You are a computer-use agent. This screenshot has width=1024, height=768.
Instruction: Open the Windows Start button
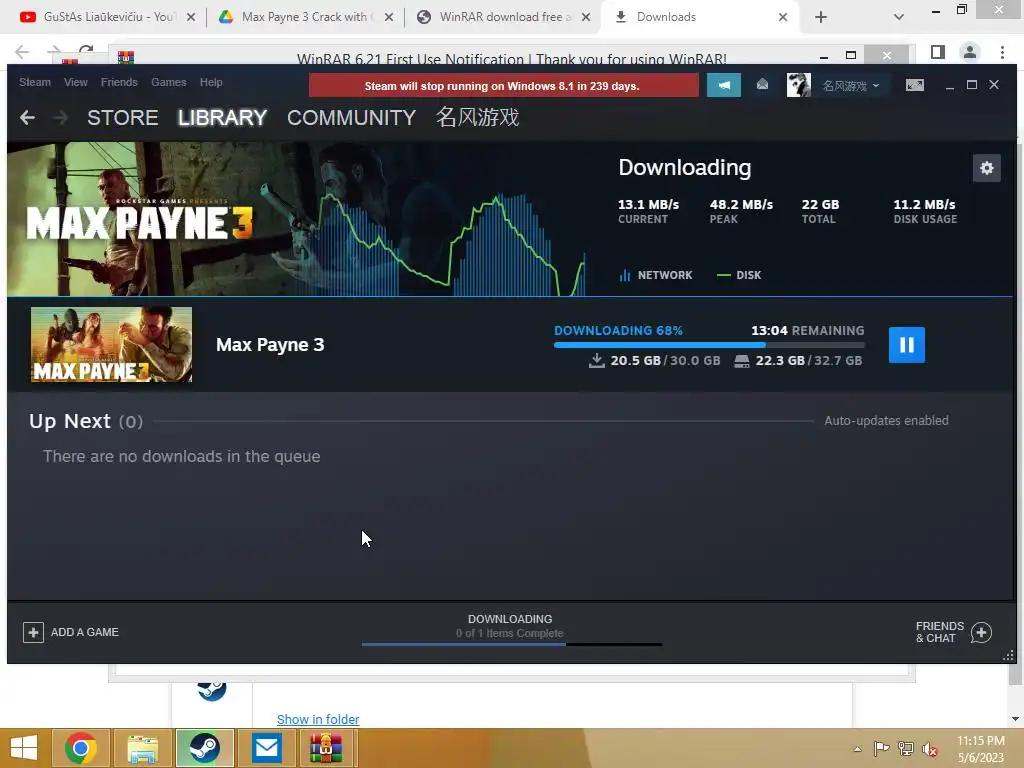(x=24, y=748)
